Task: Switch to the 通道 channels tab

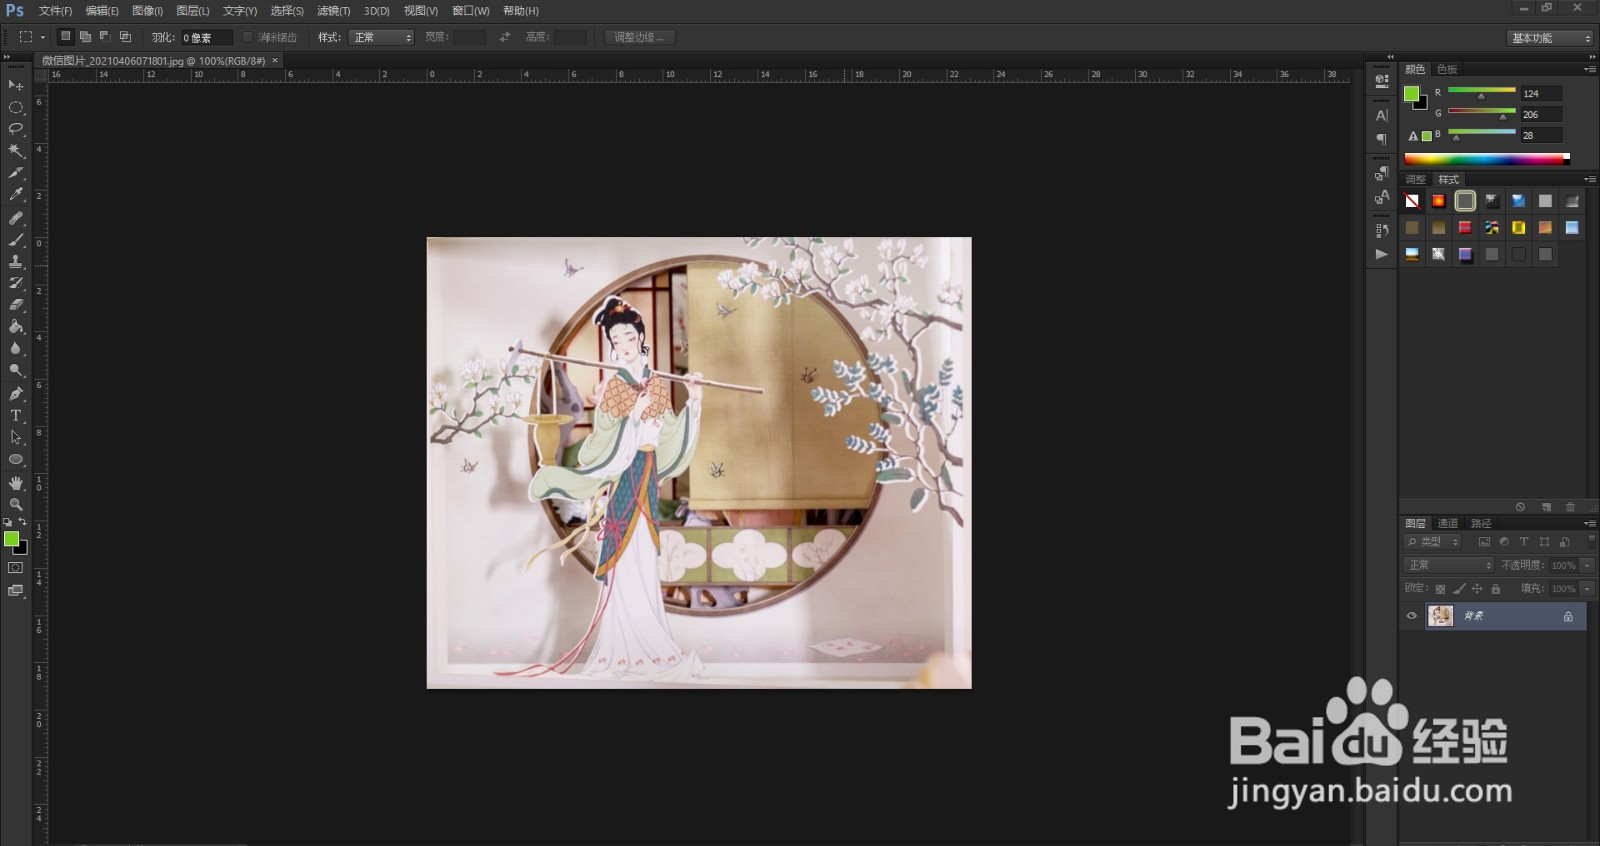Action: [x=1447, y=523]
